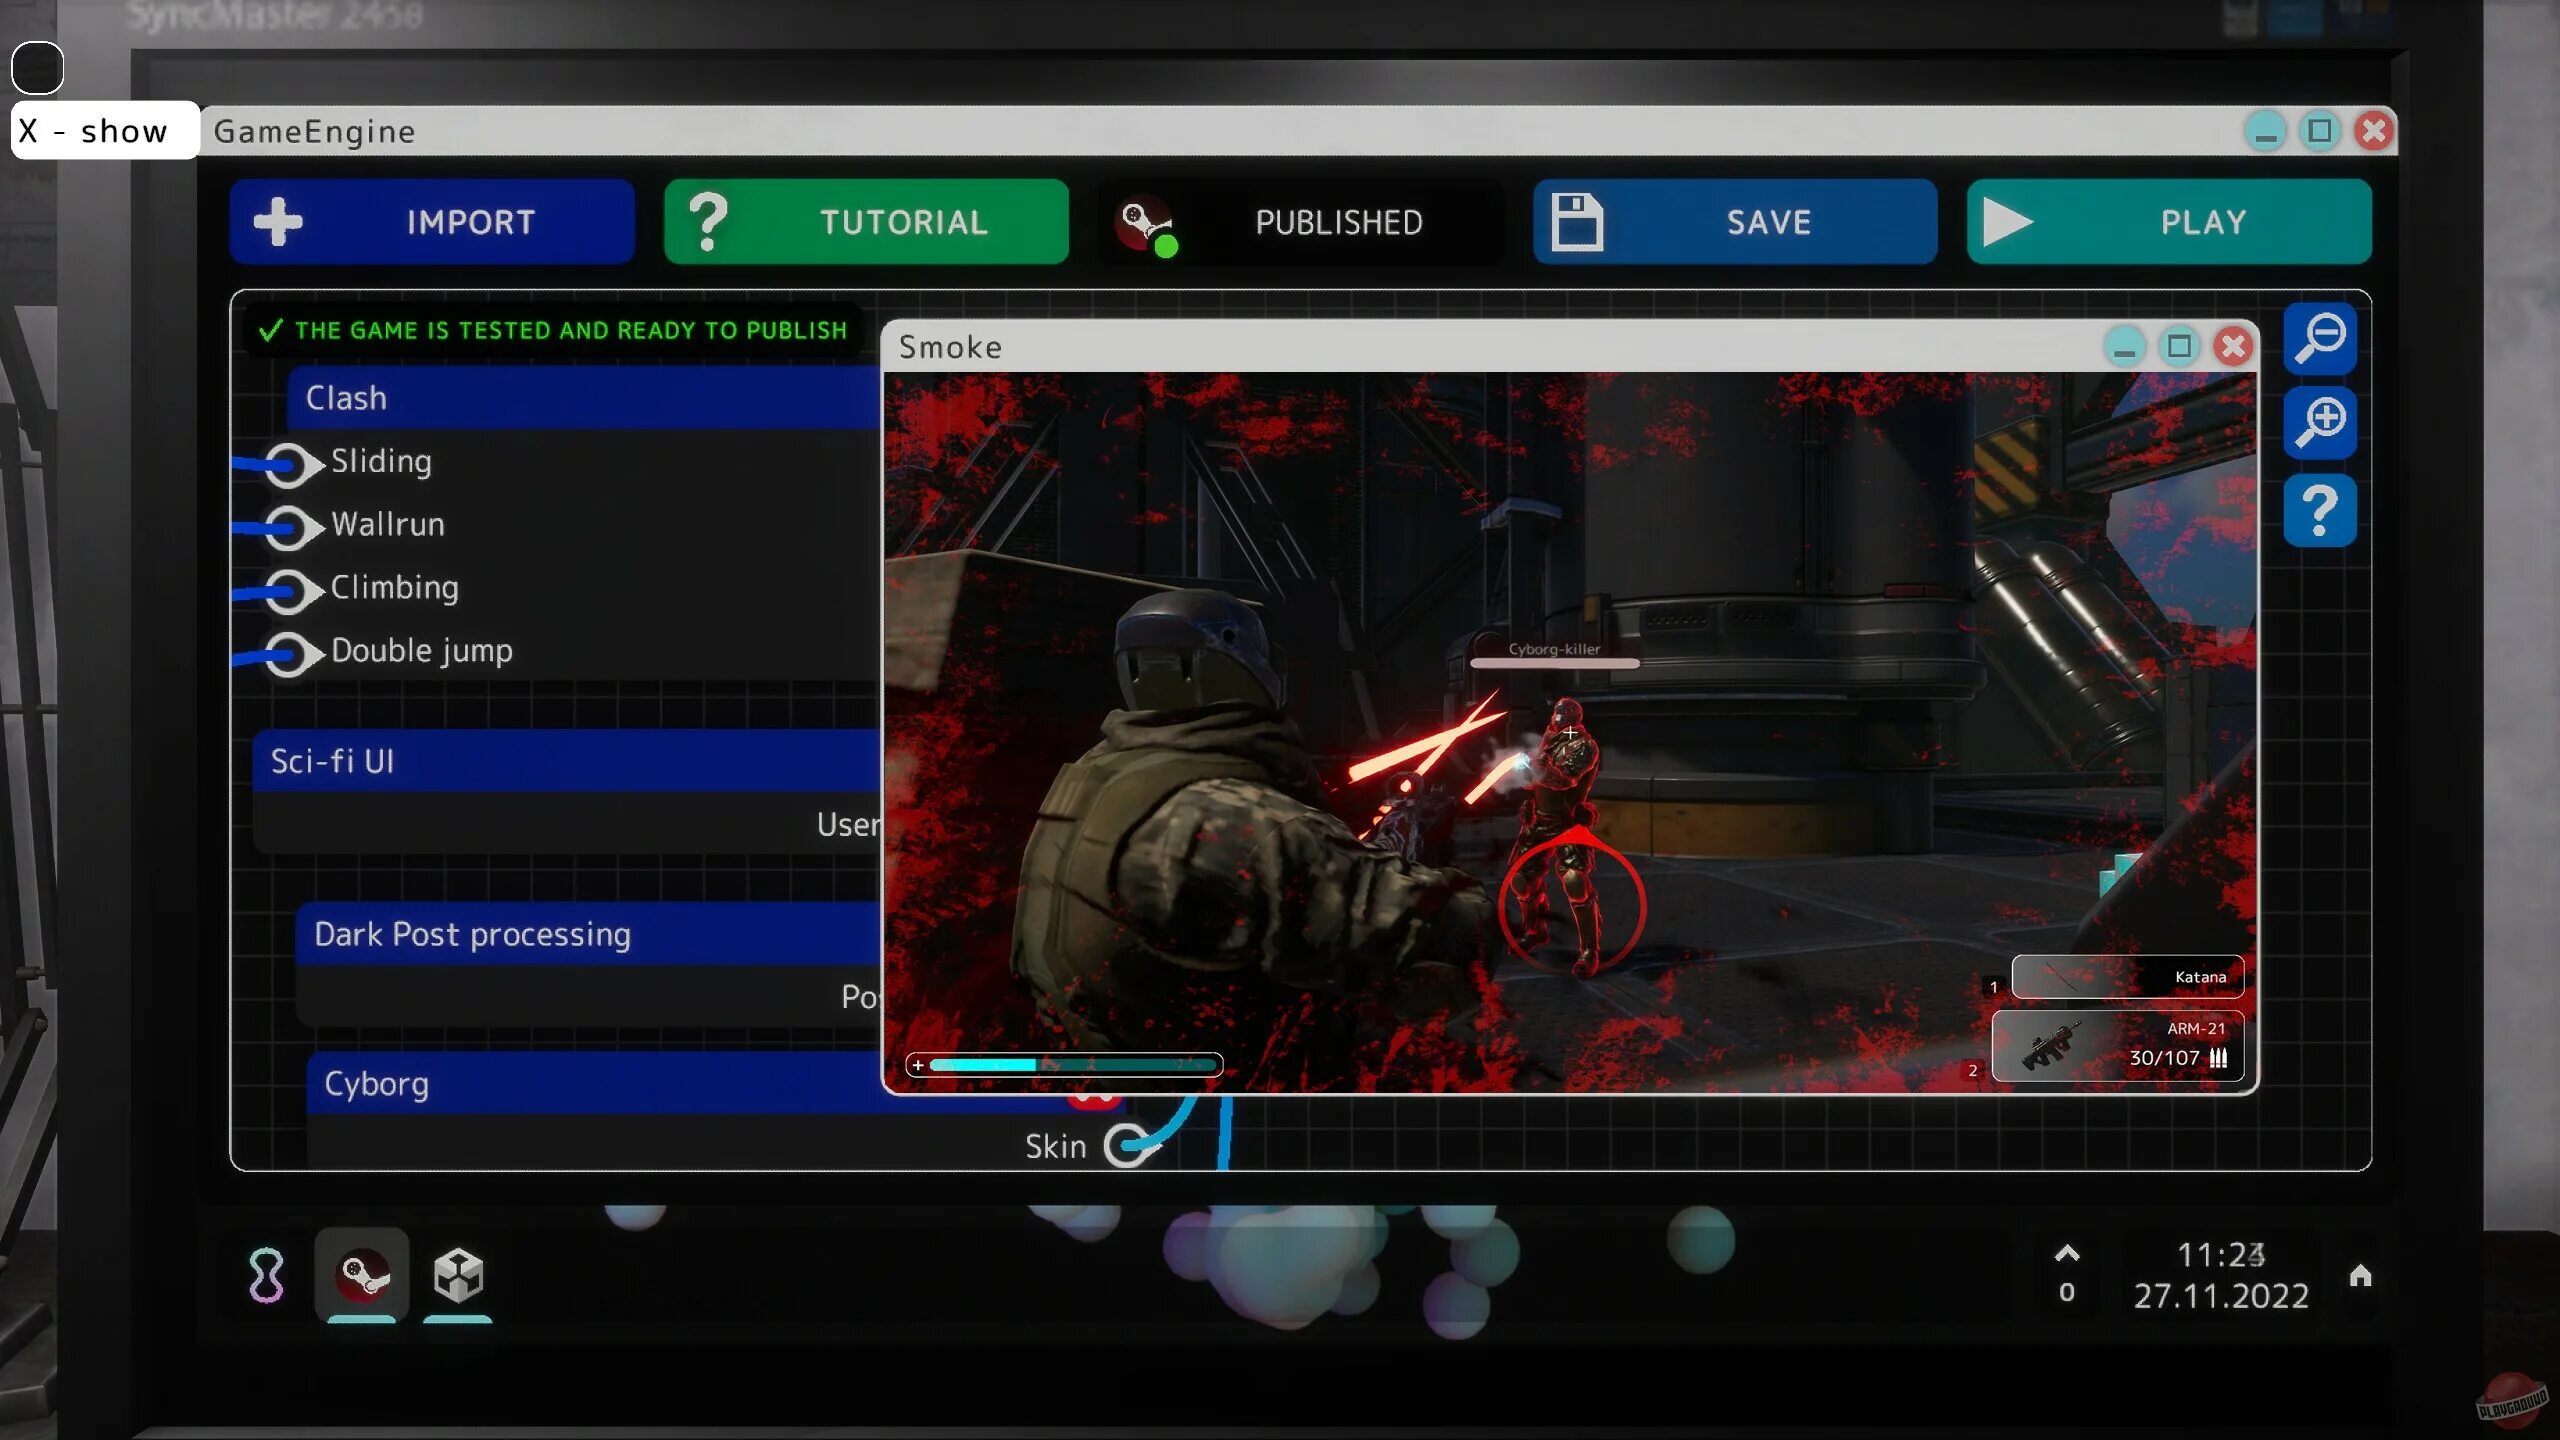This screenshot has height=1440, width=2560.
Task: Select the Cyborg category item
Action: 376,1083
